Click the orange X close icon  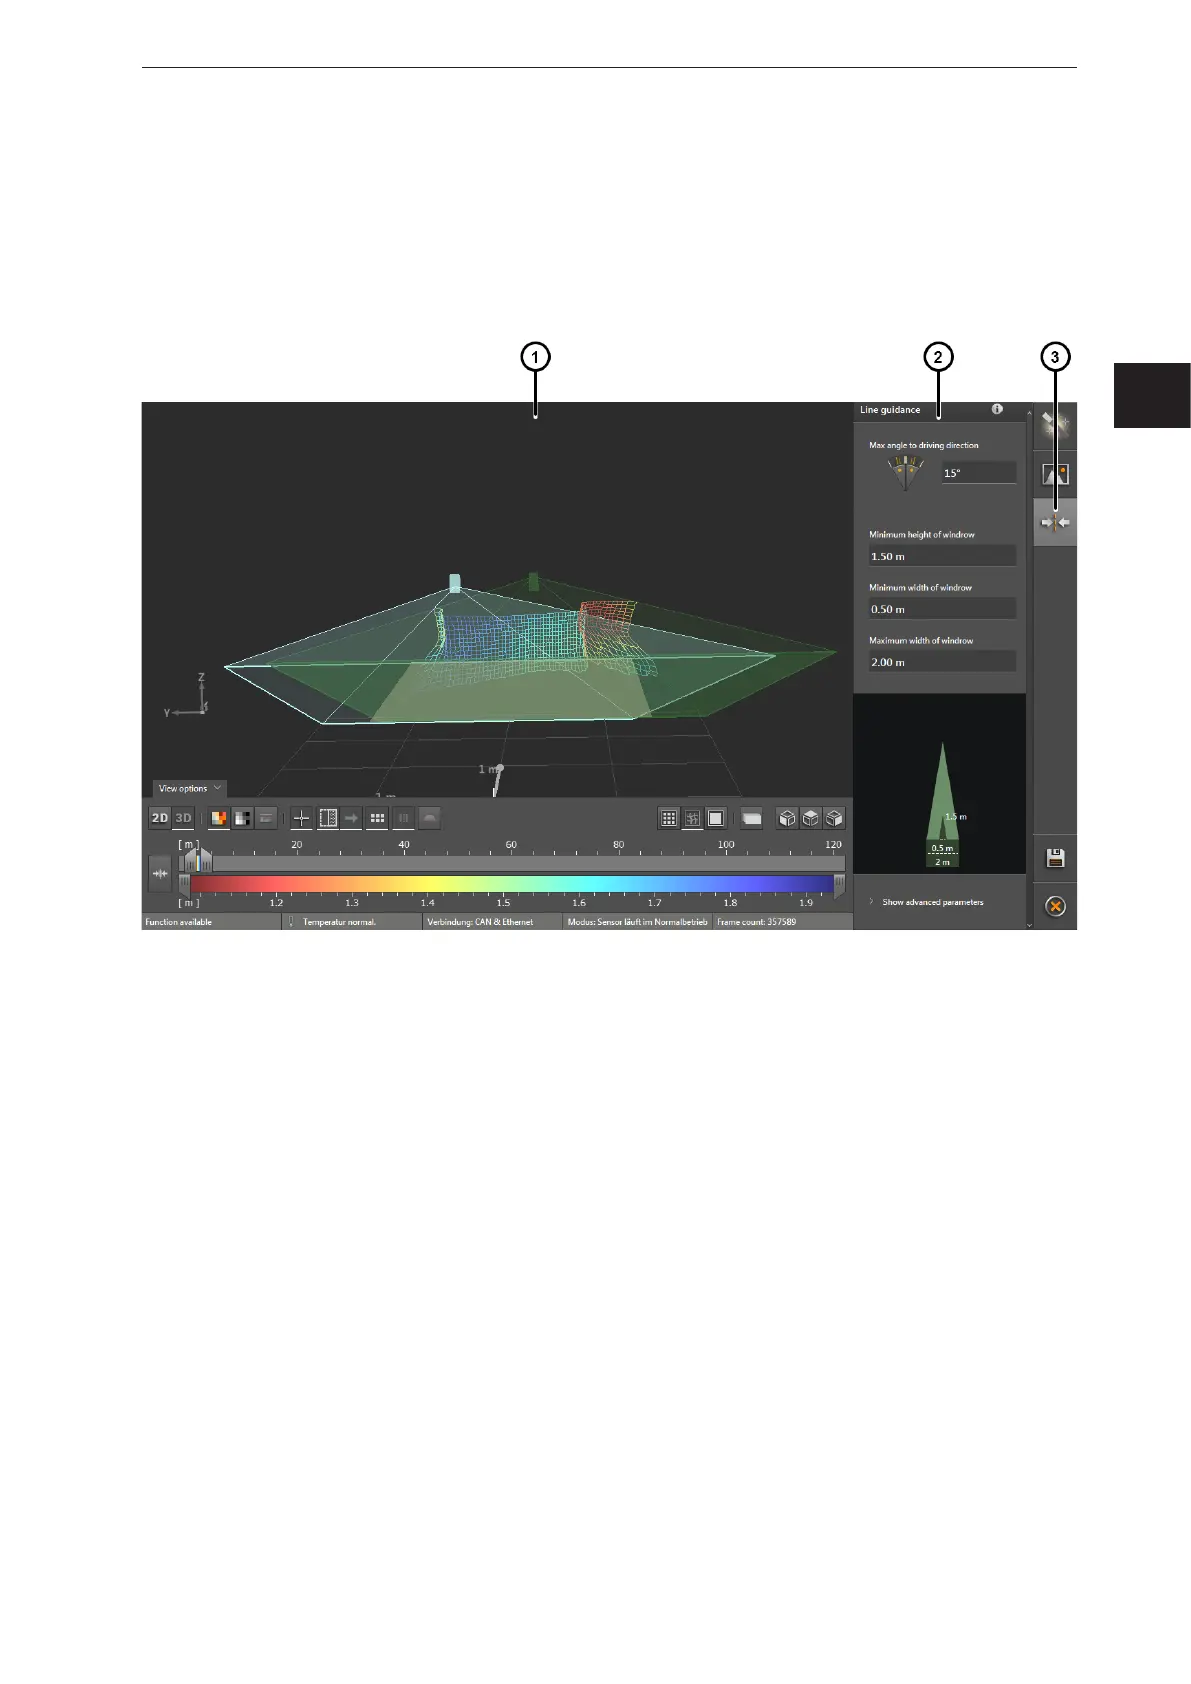[x=1055, y=906]
